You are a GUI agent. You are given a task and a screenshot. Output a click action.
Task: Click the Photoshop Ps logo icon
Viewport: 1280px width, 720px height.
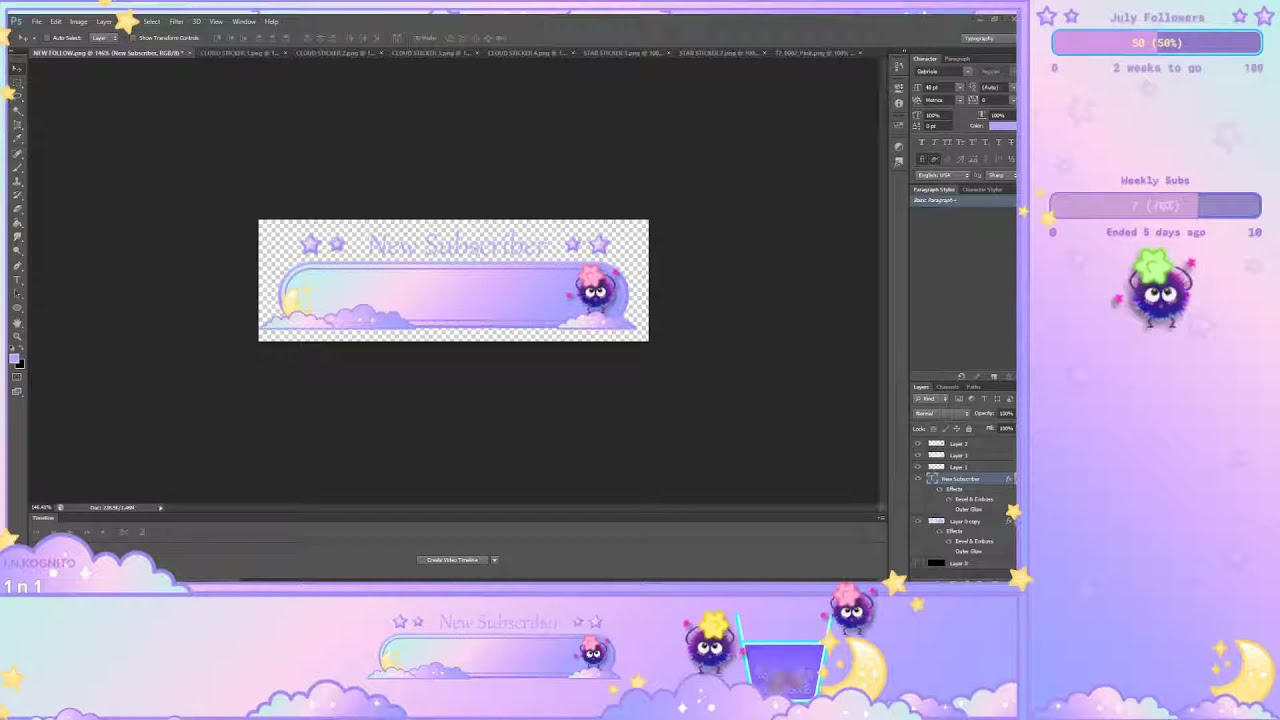tap(16, 21)
